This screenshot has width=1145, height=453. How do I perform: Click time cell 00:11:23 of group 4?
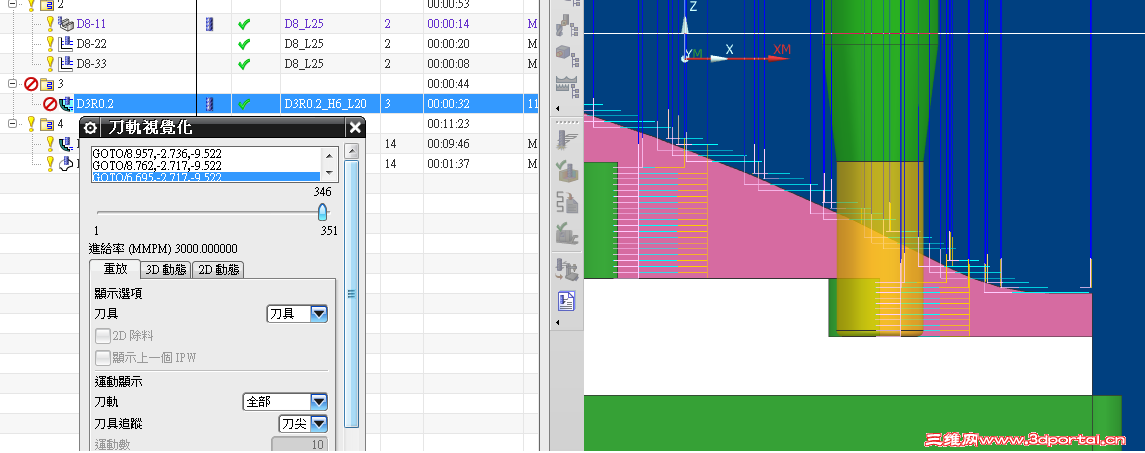pos(448,123)
